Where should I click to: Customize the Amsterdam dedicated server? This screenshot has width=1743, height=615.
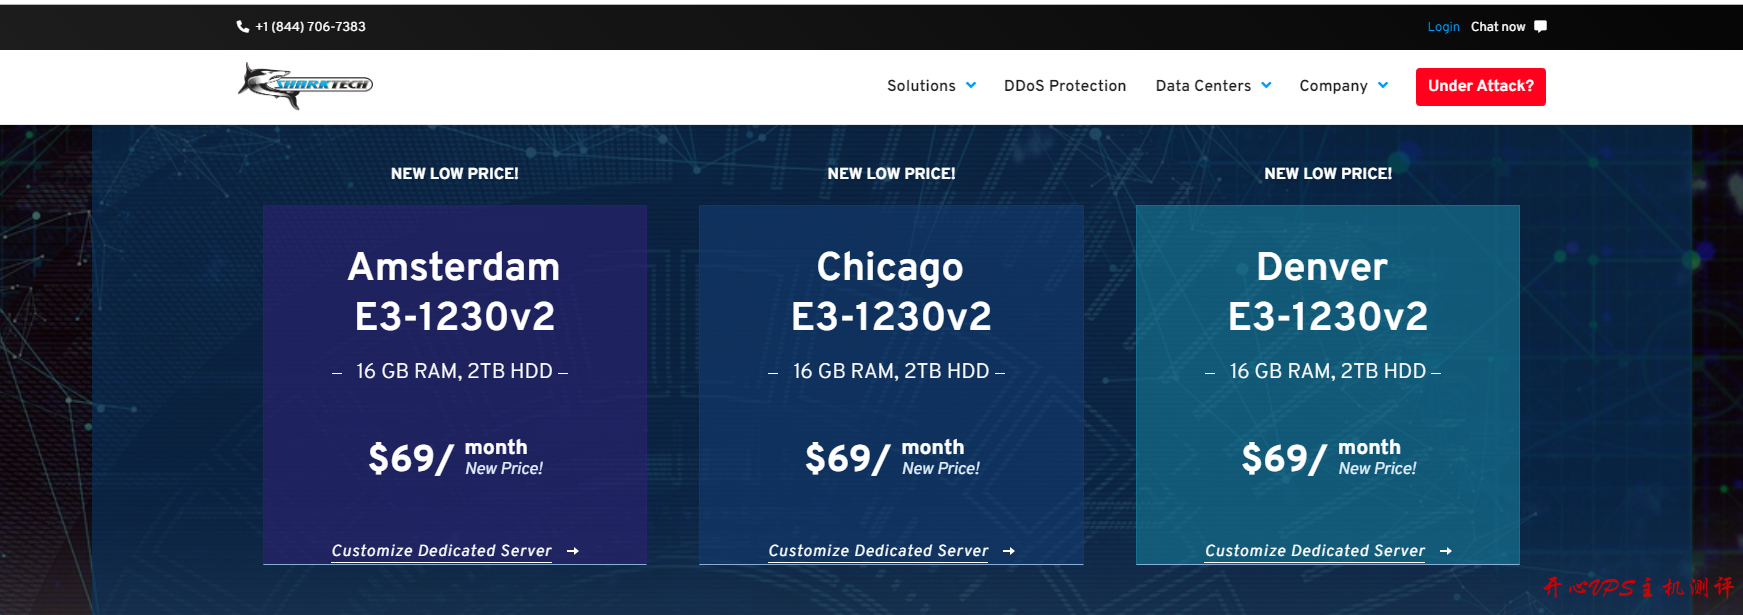click(x=441, y=551)
